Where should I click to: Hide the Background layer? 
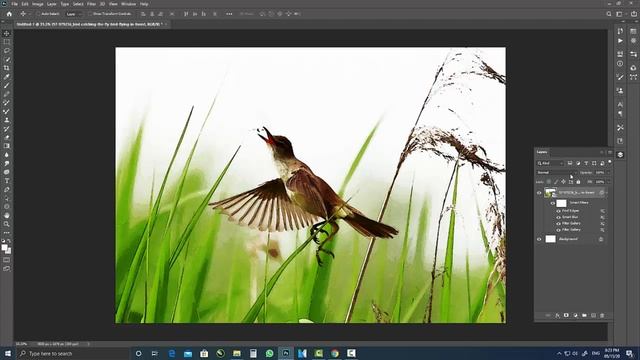(539, 239)
